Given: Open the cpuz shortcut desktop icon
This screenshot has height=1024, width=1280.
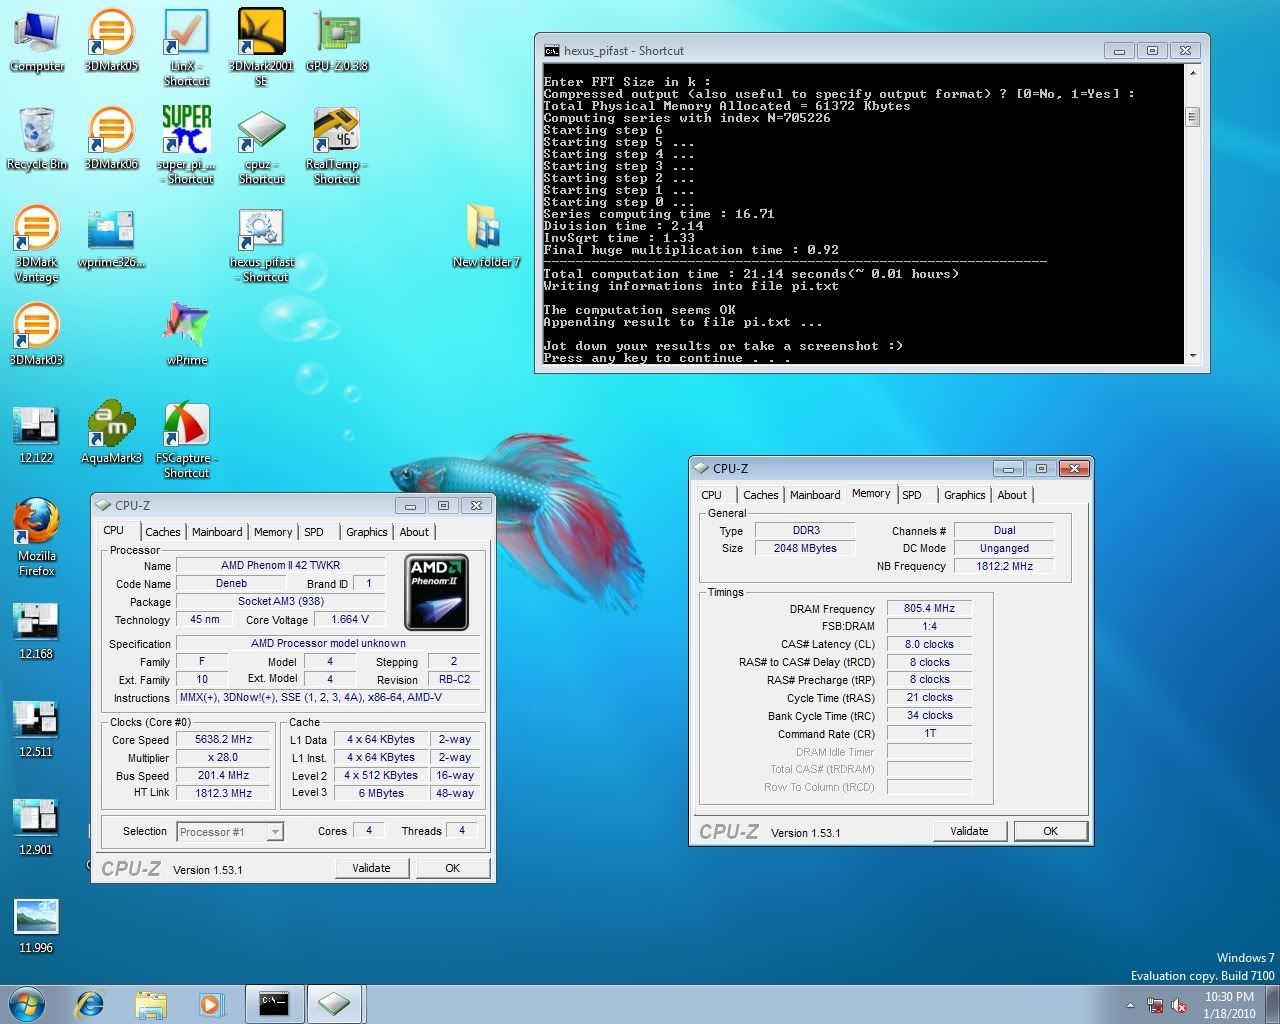Looking at the screenshot, I should 261,145.
